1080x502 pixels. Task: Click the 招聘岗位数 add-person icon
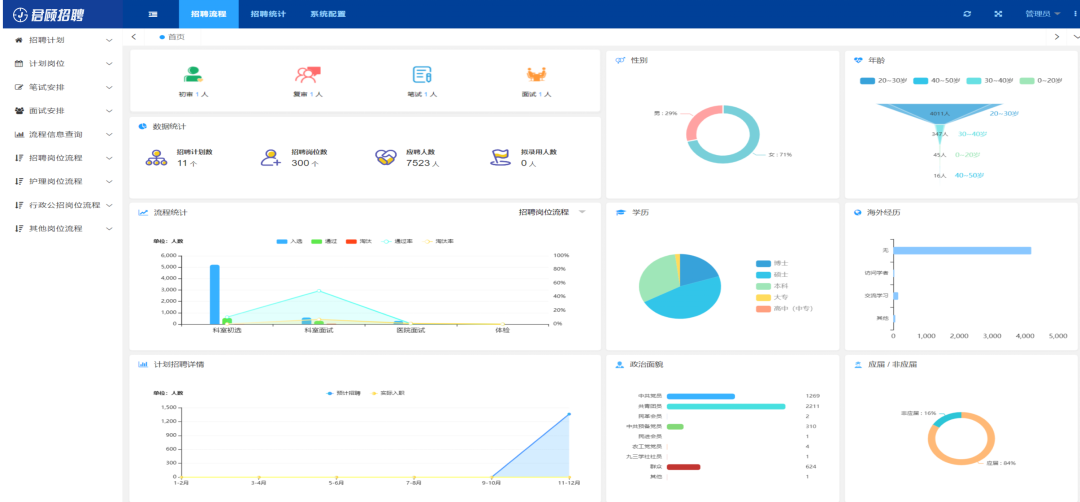(x=270, y=157)
